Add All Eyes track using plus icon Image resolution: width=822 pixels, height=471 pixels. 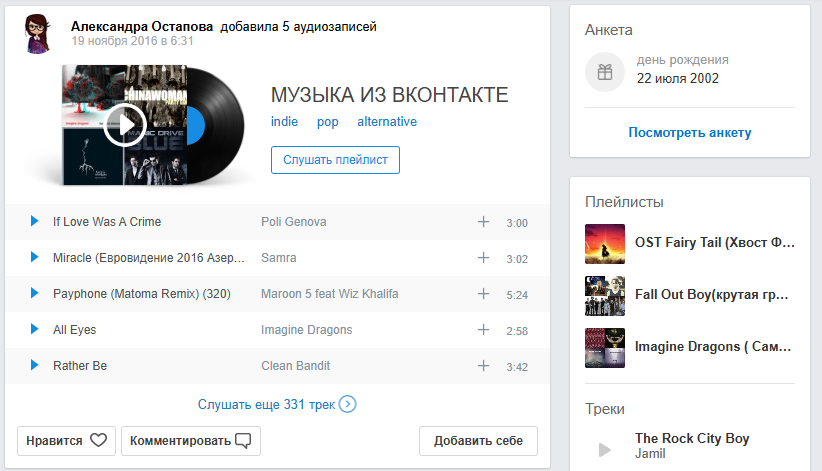[x=483, y=330]
